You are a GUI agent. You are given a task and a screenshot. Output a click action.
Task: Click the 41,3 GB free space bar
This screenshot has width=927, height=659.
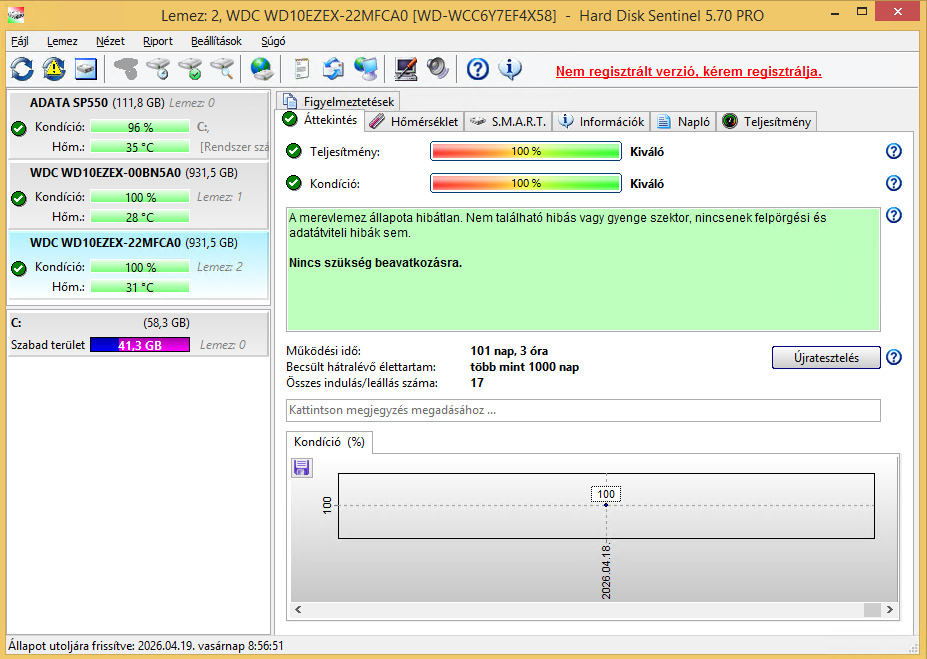click(x=140, y=345)
